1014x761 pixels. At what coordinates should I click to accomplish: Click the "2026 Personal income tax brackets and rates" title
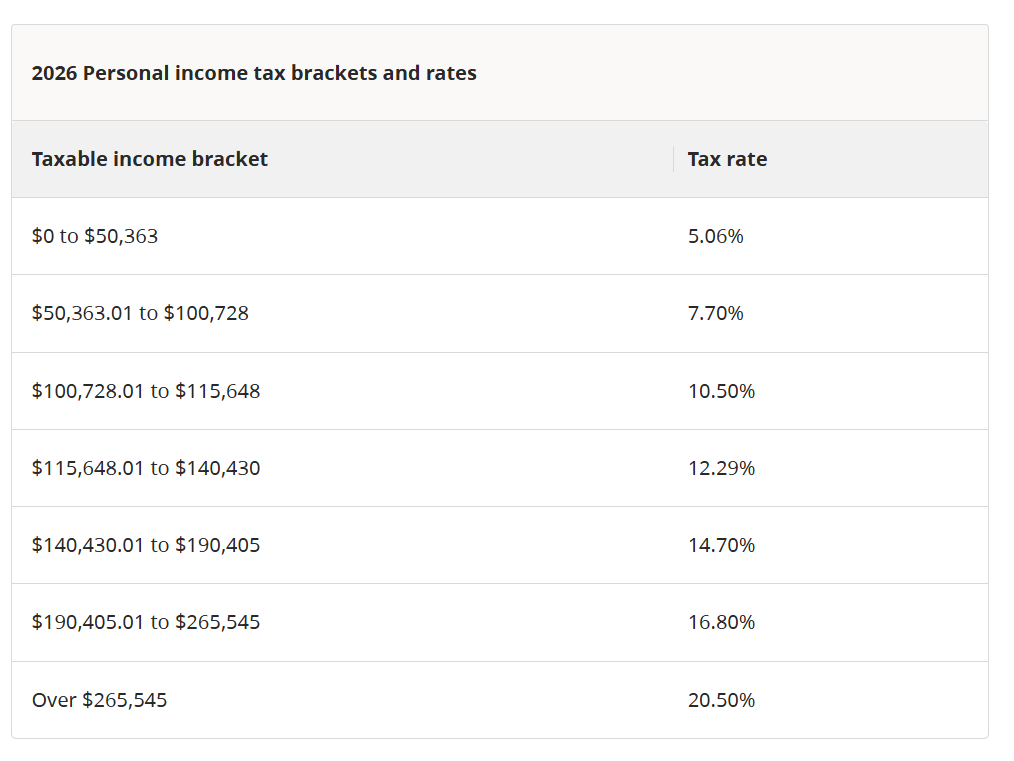[254, 73]
